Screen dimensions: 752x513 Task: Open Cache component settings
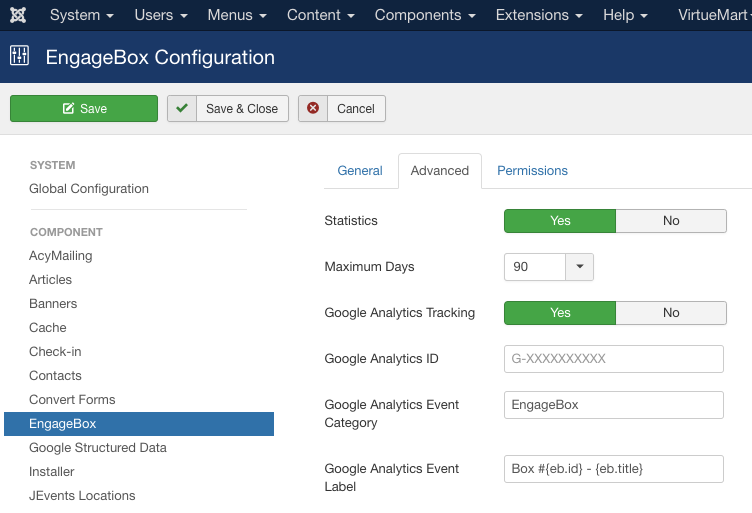[x=47, y=328]
